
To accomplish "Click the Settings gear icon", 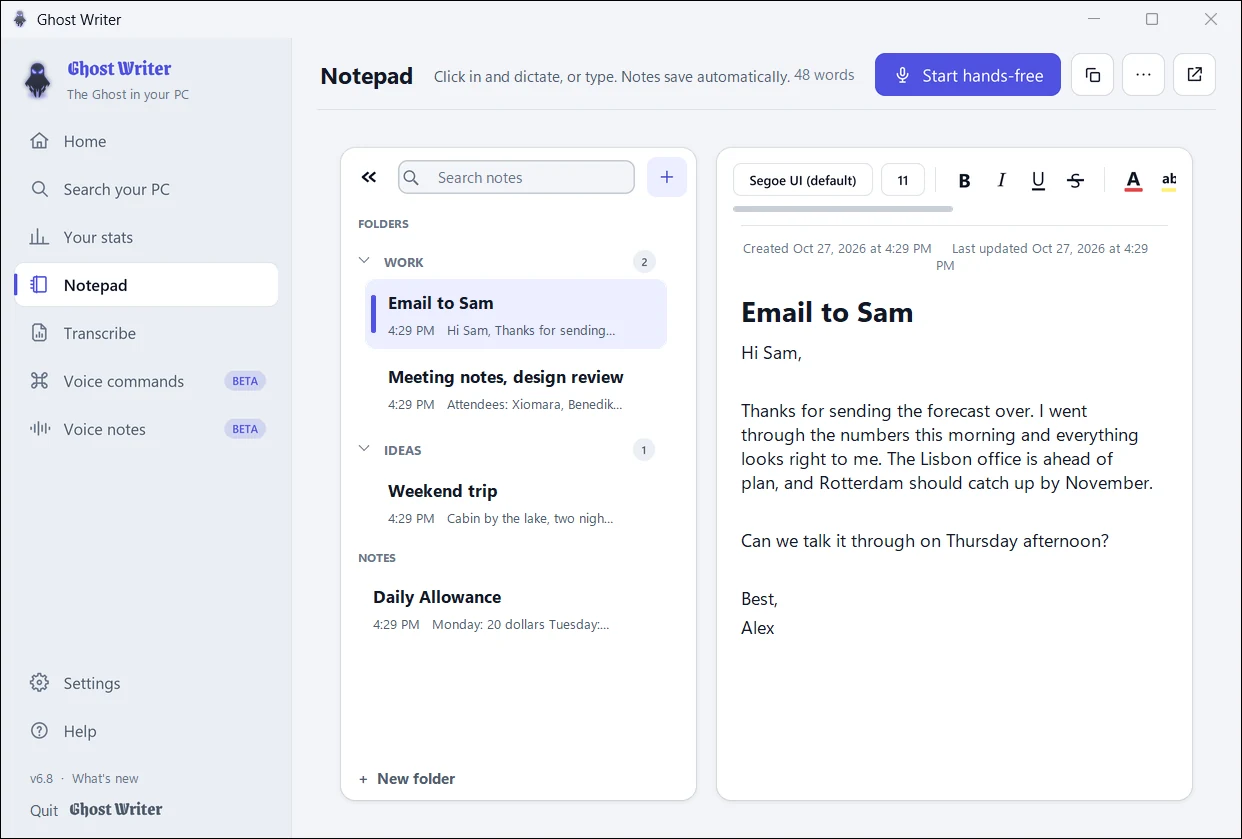I will tap(39, 683).
